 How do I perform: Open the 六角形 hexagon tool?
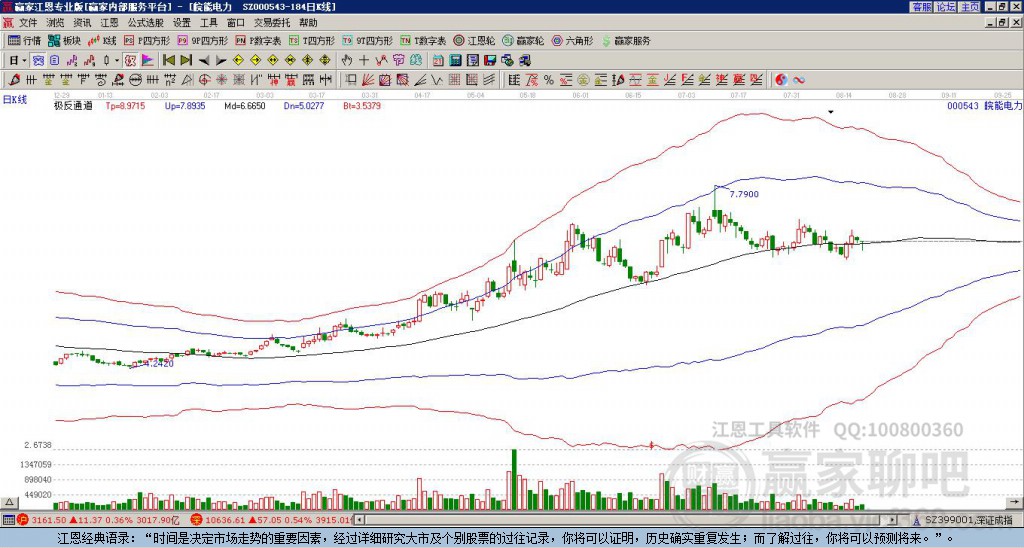click(x=573, y=40)
